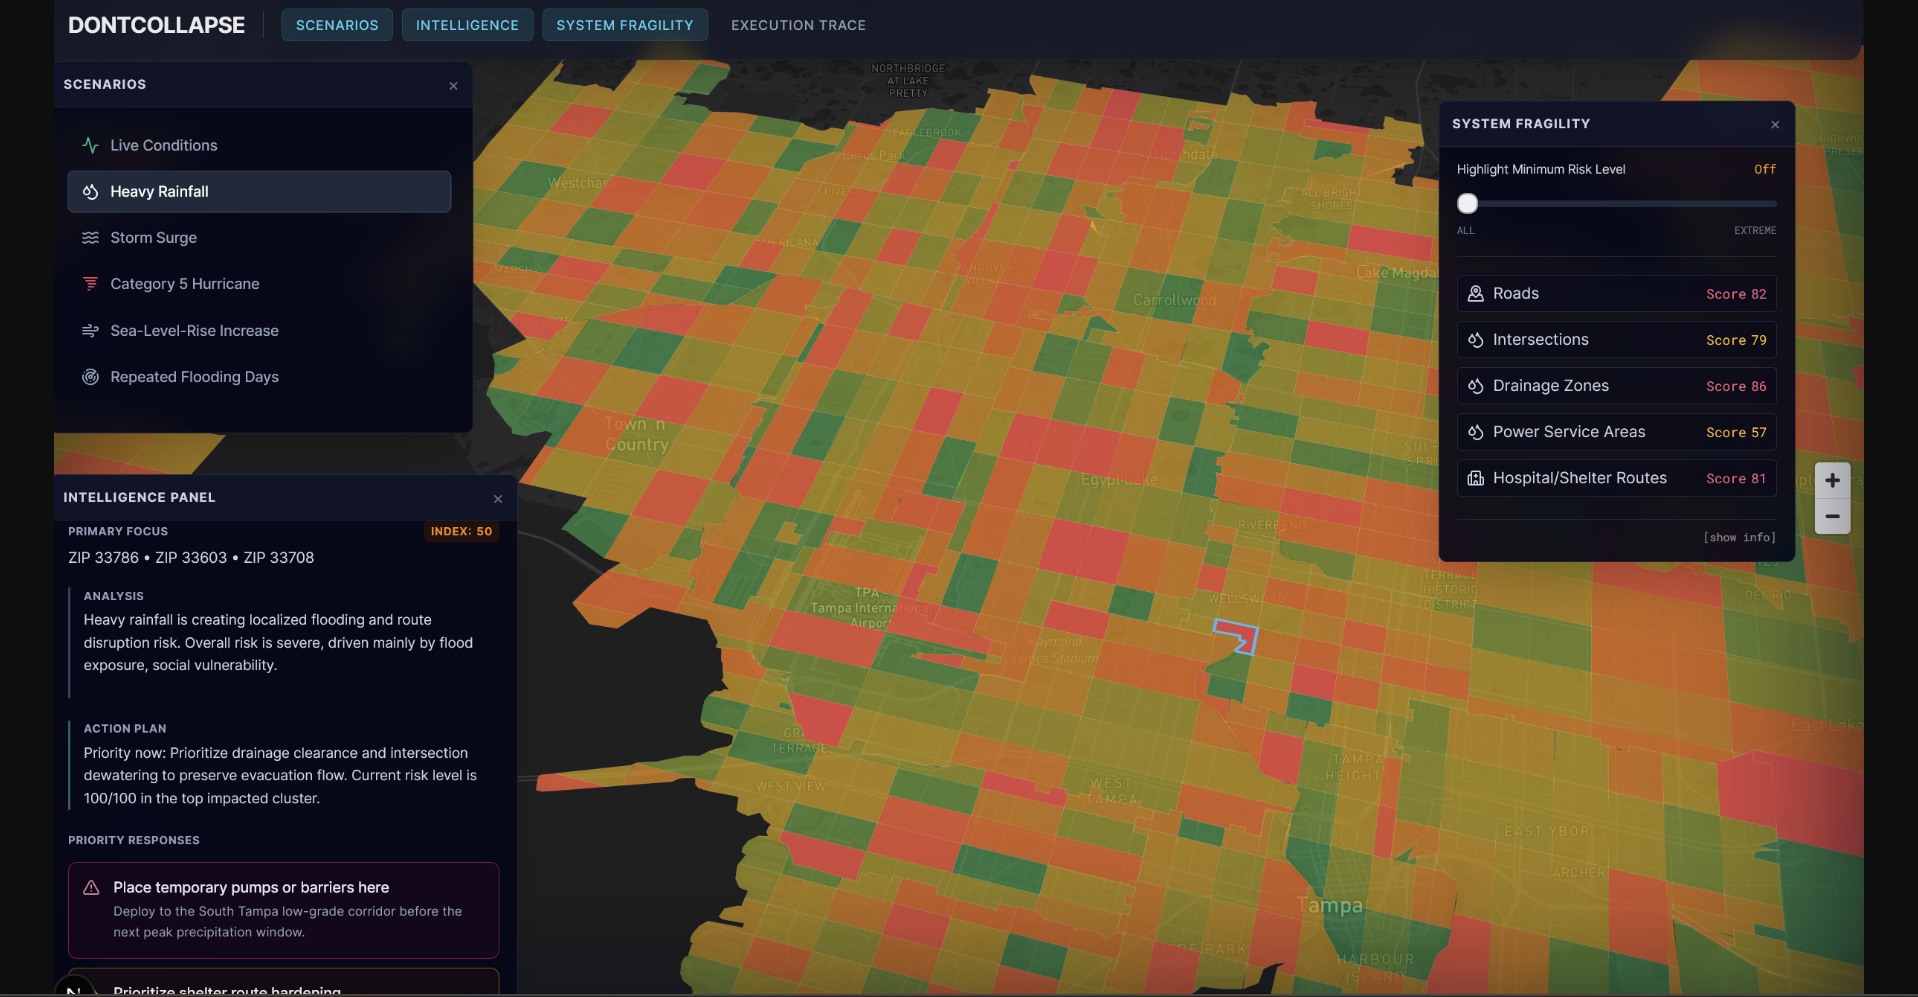Click the EXTREME slider end label
This screenshot has height=997, width=1918.
click(x=1755, y=231)
